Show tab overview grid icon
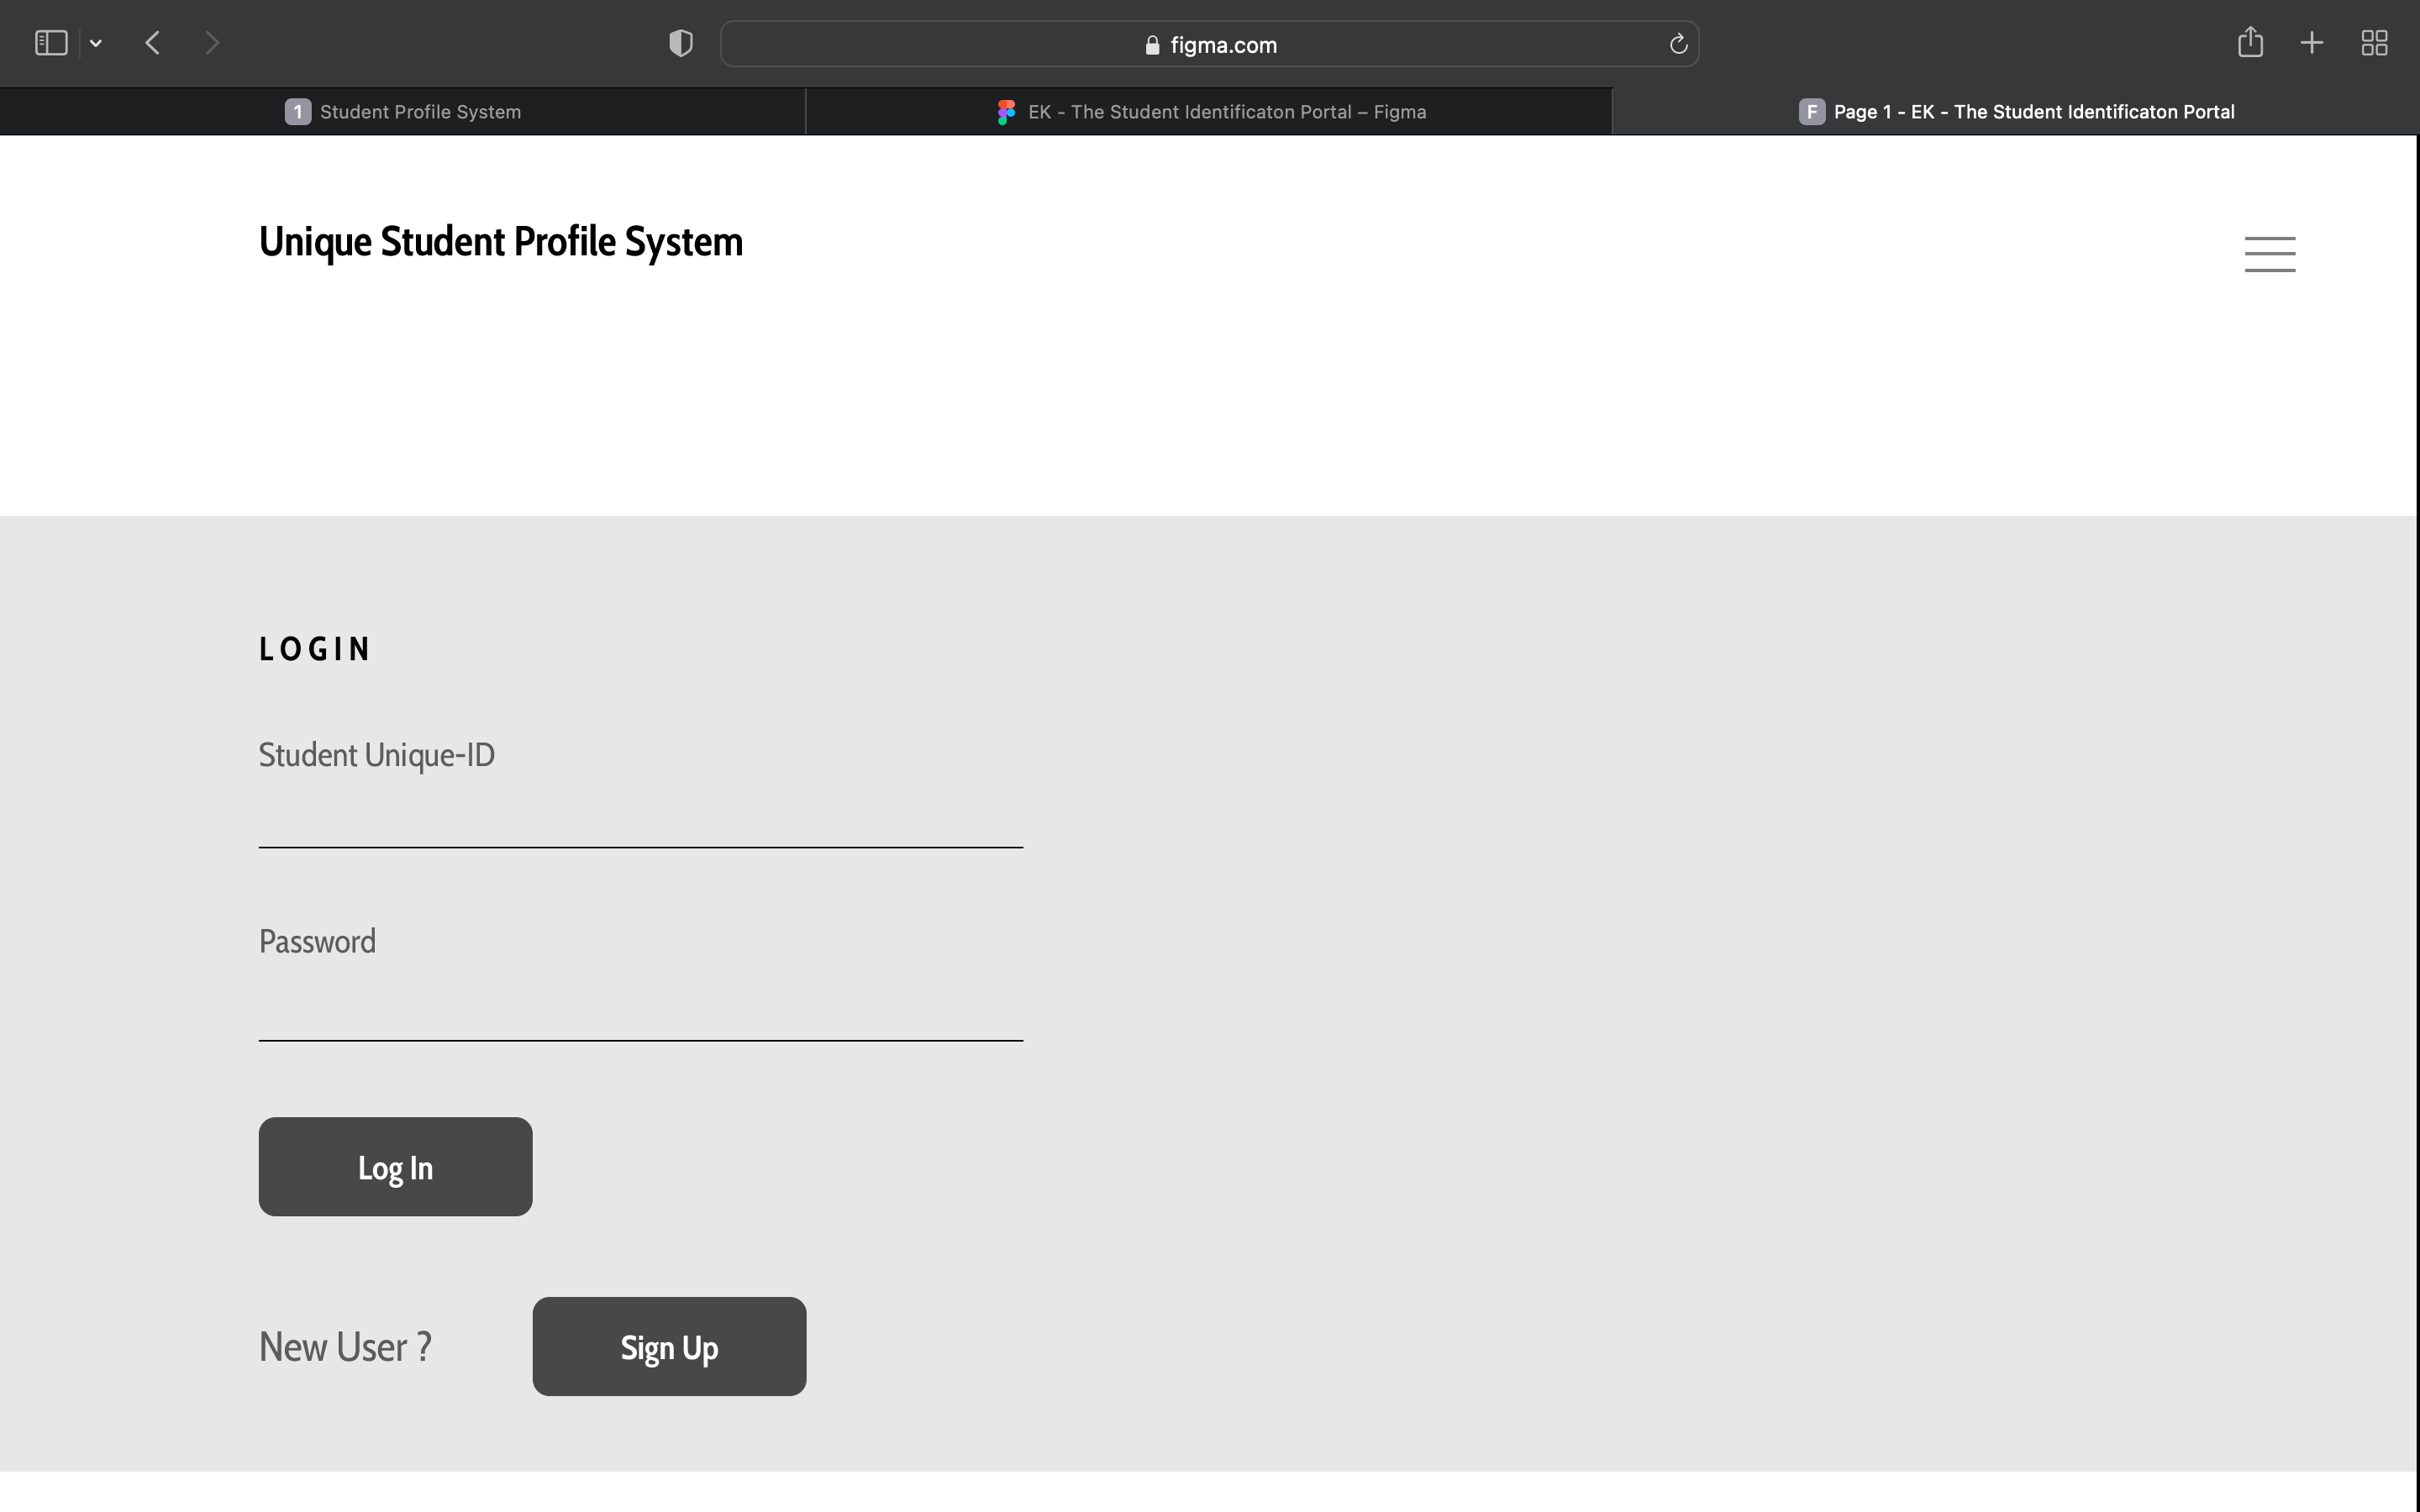 pyautogui.click(x=2374, y=43)
